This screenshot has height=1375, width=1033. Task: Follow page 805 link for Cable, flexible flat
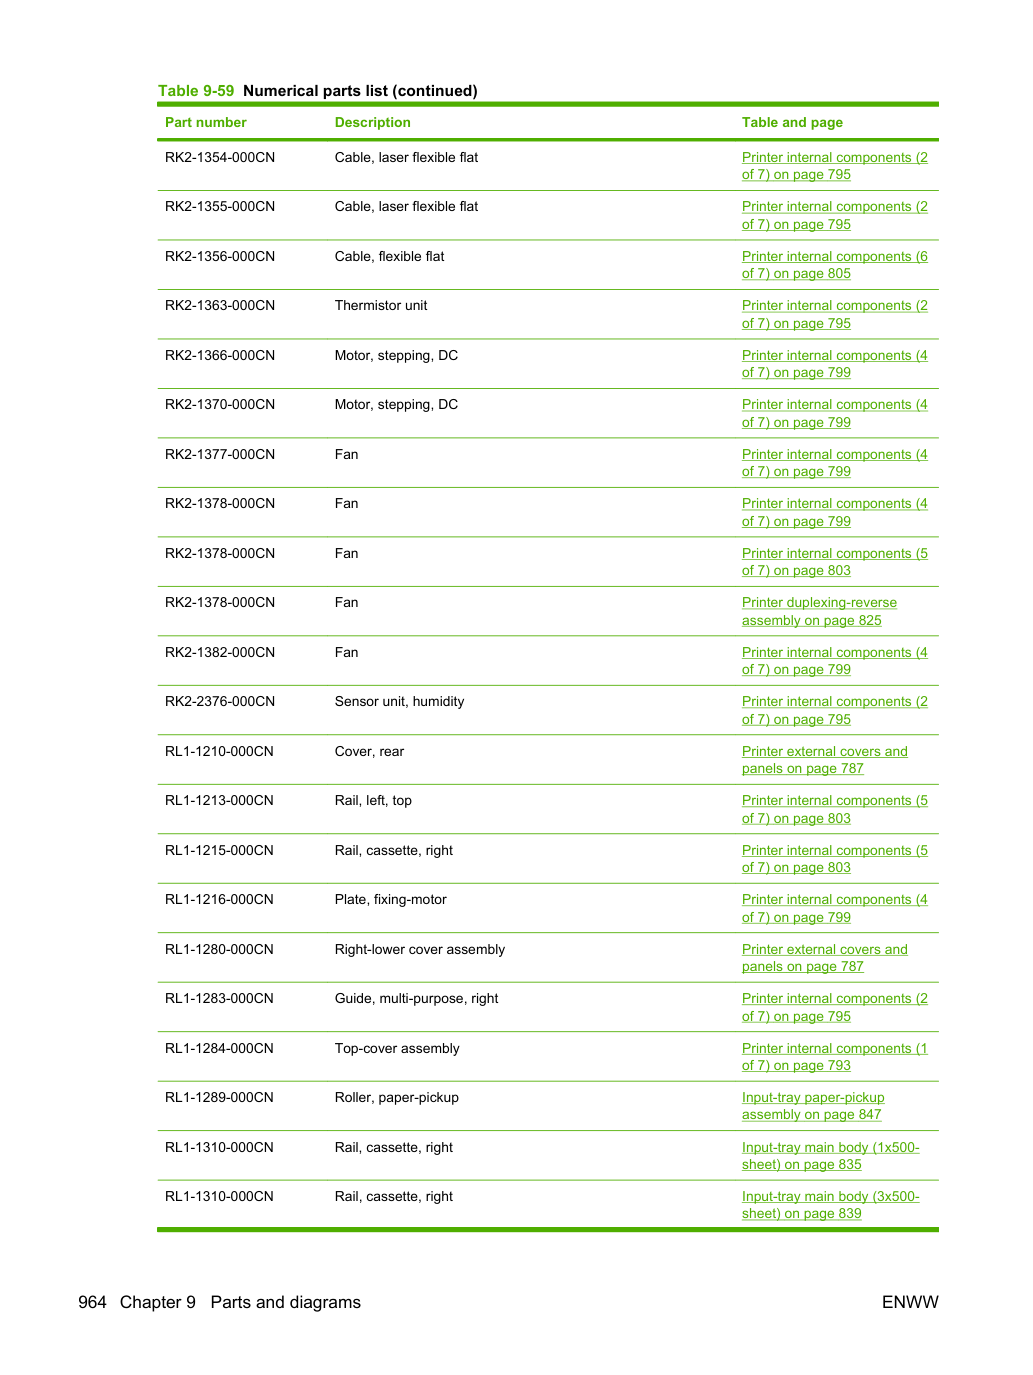click(834, 265)
